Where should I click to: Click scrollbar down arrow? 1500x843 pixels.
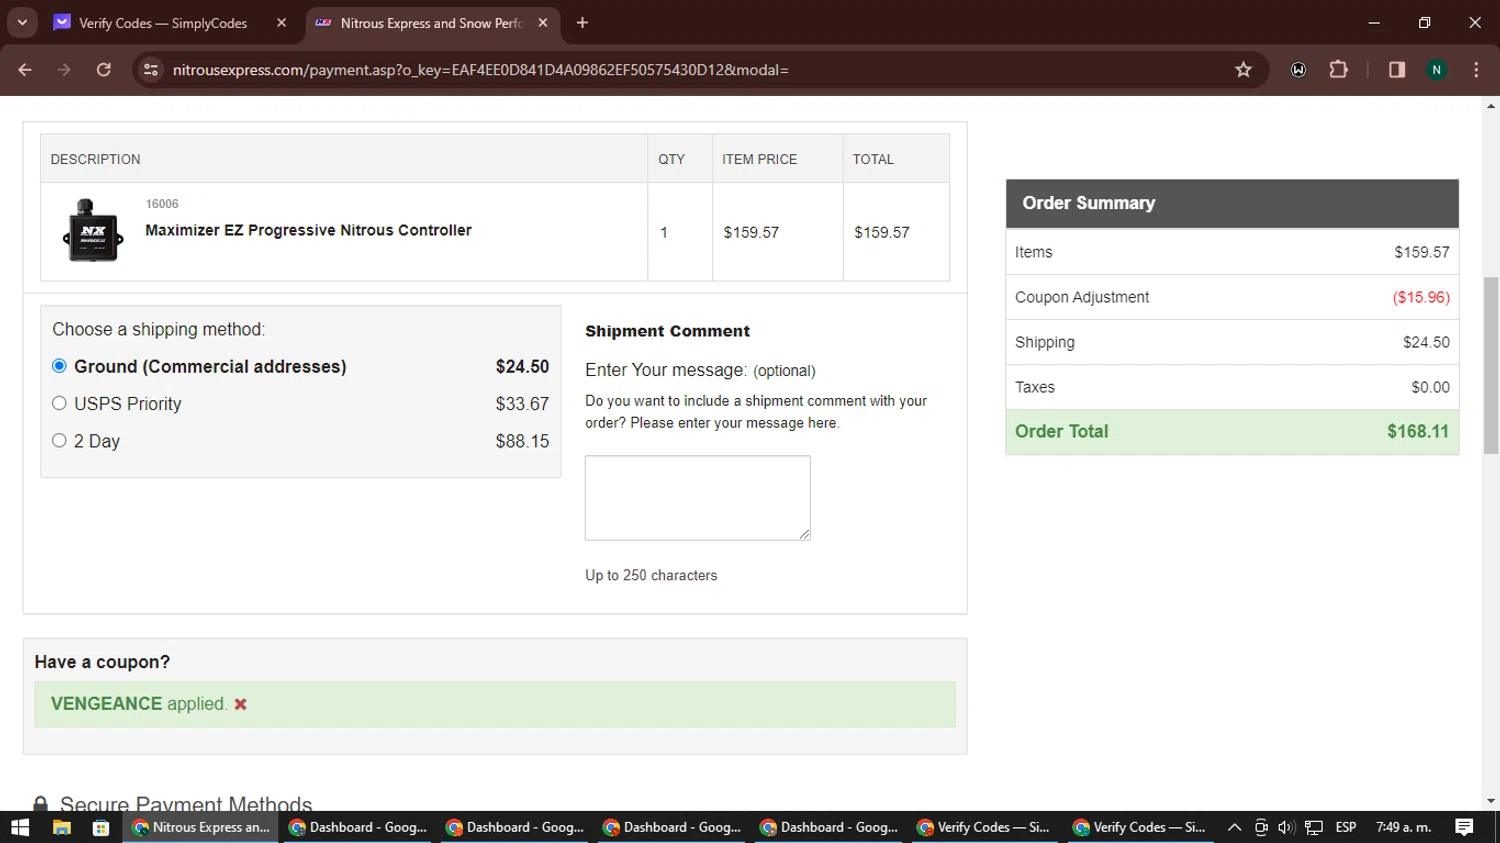click(x=1491, y=802)
